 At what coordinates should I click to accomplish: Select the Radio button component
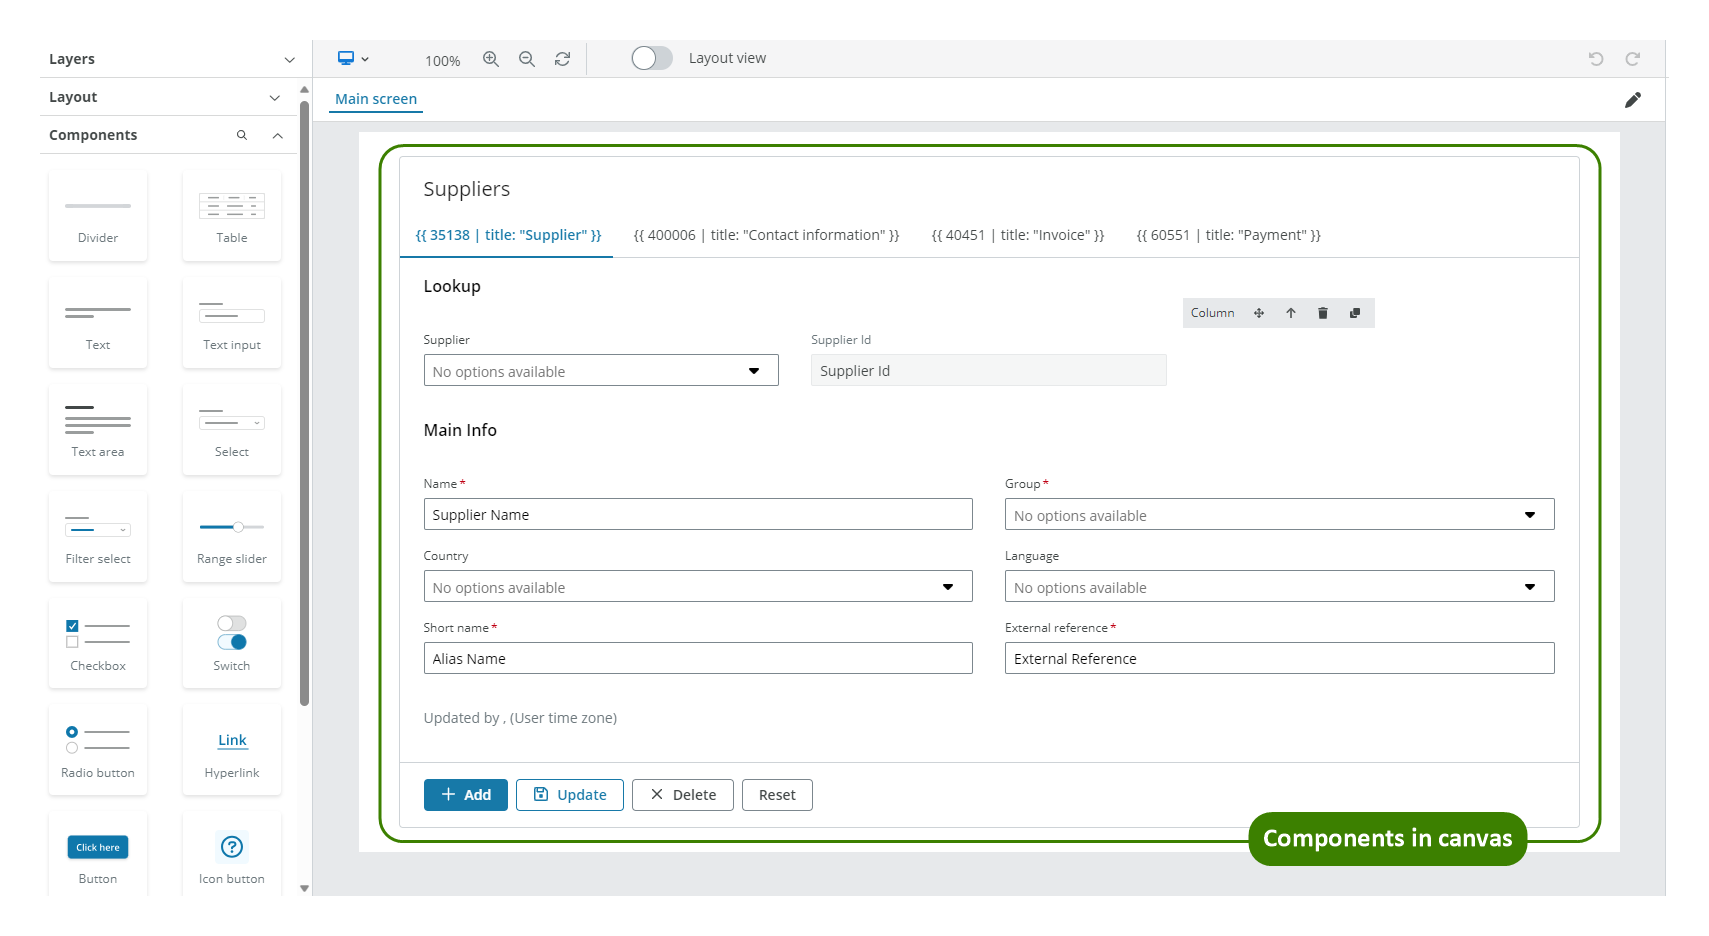point(97,748)
